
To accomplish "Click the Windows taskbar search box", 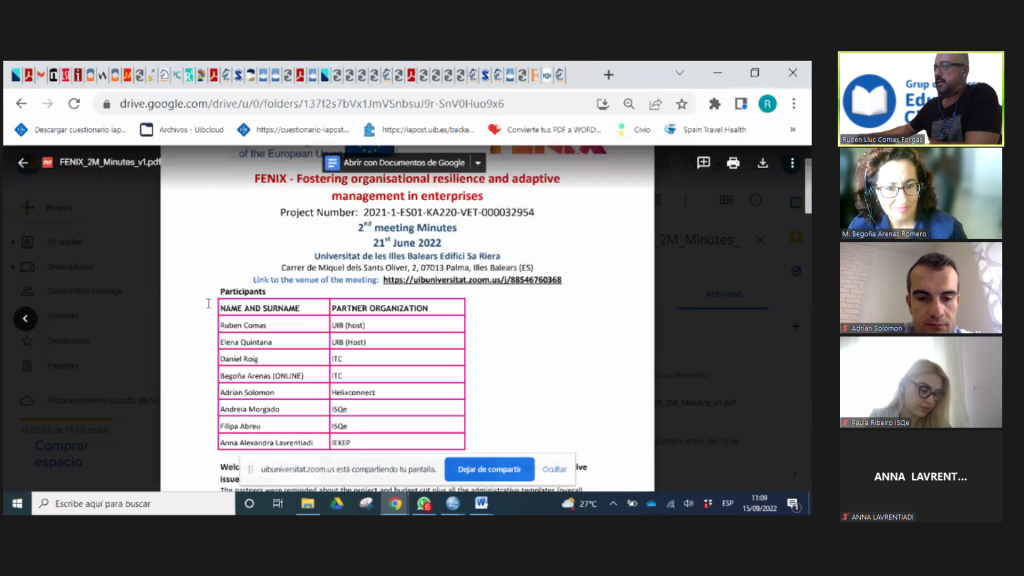I will [x=130, y=504].
